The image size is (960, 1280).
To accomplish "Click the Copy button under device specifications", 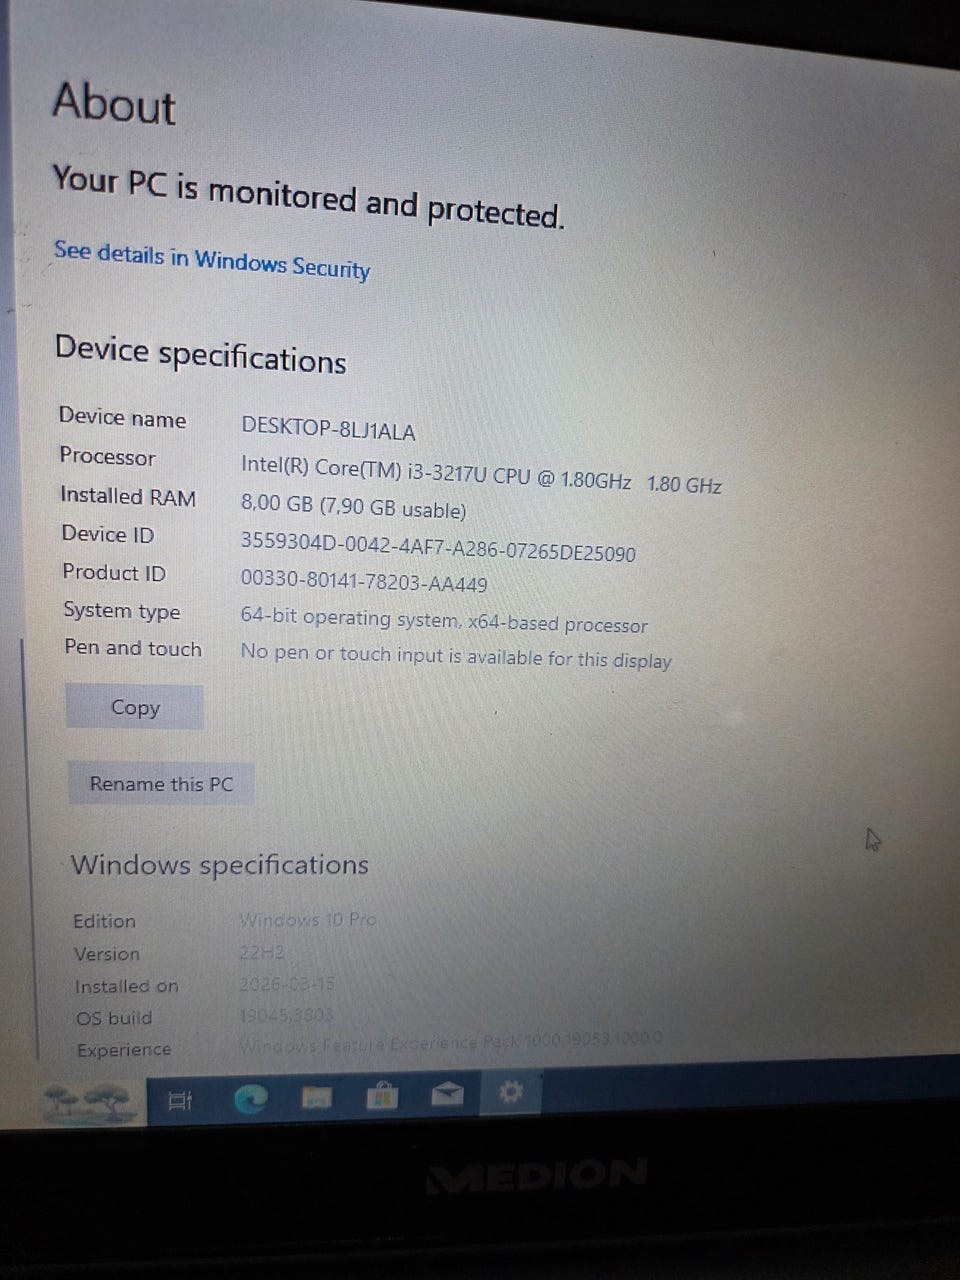I will [x=135, y=707].
